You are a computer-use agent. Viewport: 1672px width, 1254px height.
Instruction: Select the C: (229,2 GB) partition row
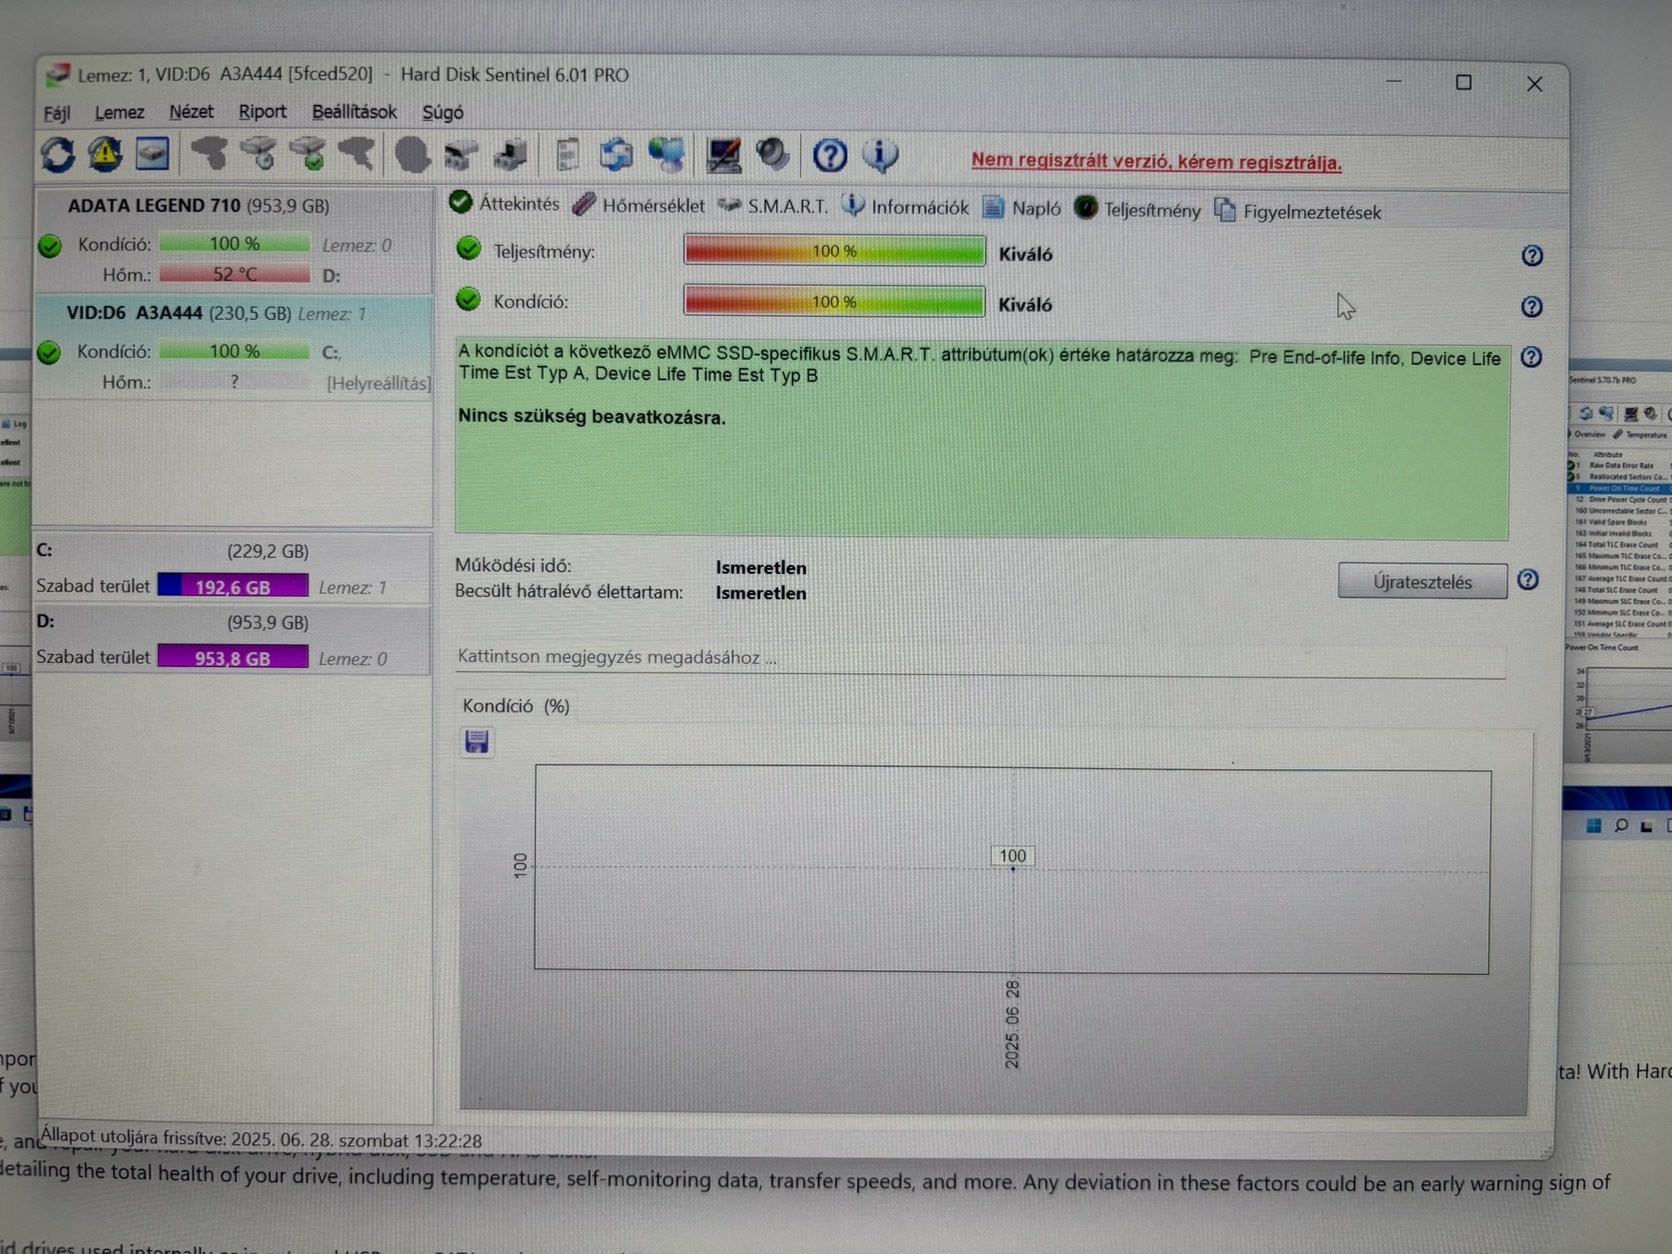234,569
